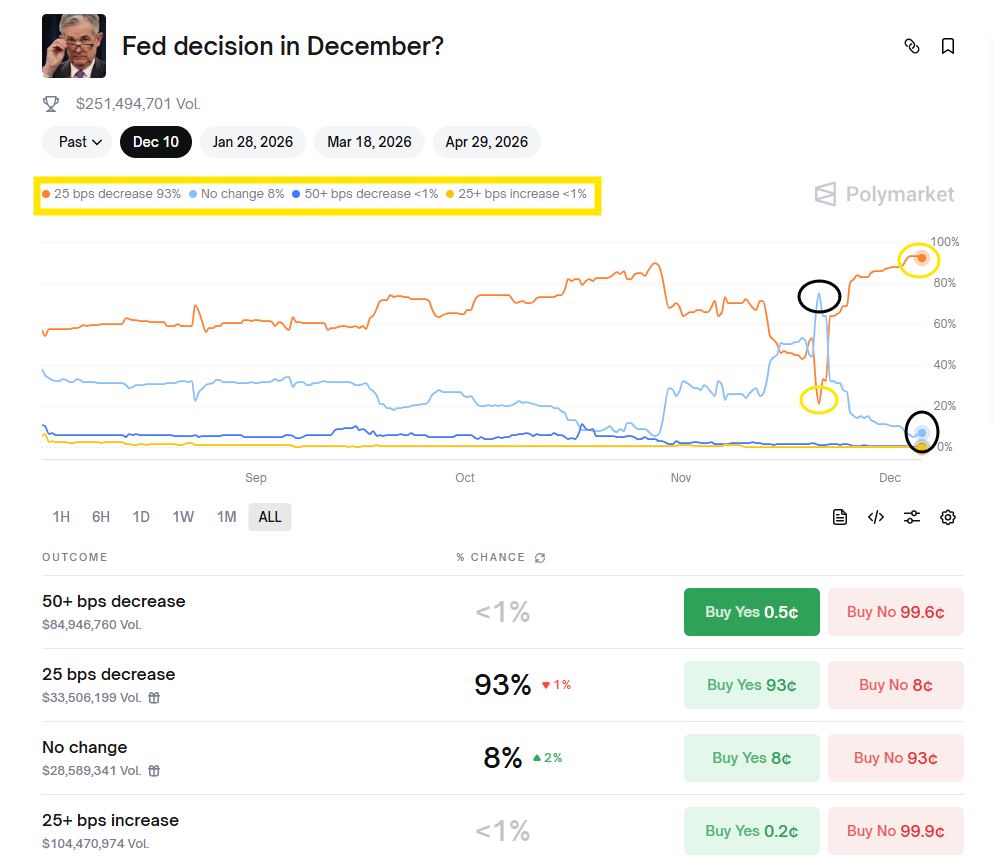994x865 pixels.
Task: Select the 1W chart timeframe
Action: coord(184,517)
